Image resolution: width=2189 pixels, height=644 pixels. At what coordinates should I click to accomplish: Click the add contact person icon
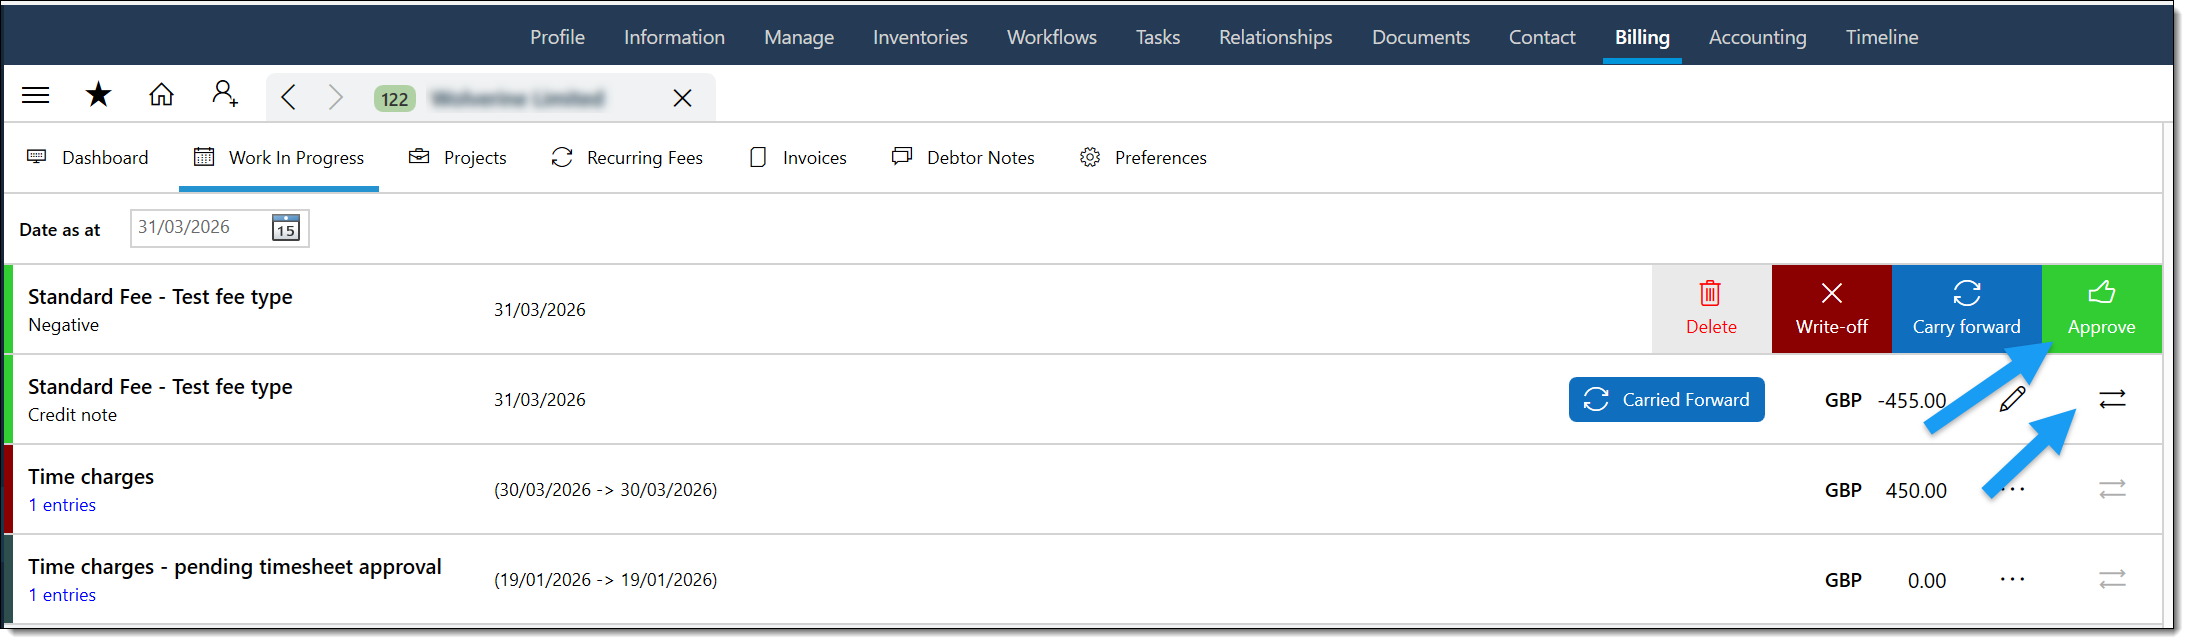coord(225,95)
